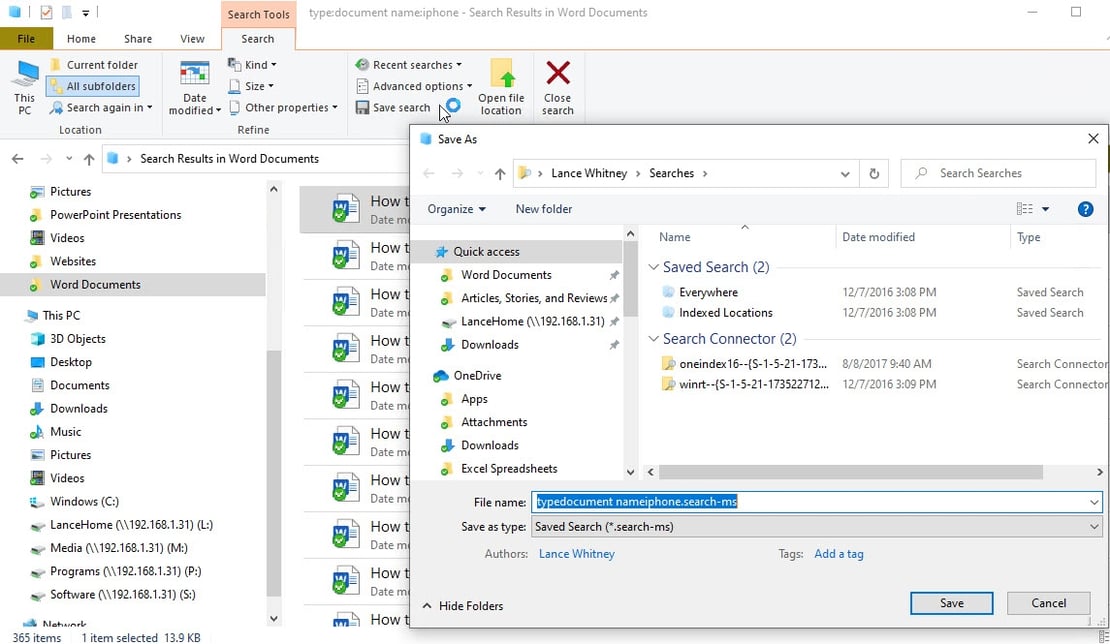This screenshot has width=1110, height=644.
Task: Click the Close search red X icon
Action: tap(558, 74)
